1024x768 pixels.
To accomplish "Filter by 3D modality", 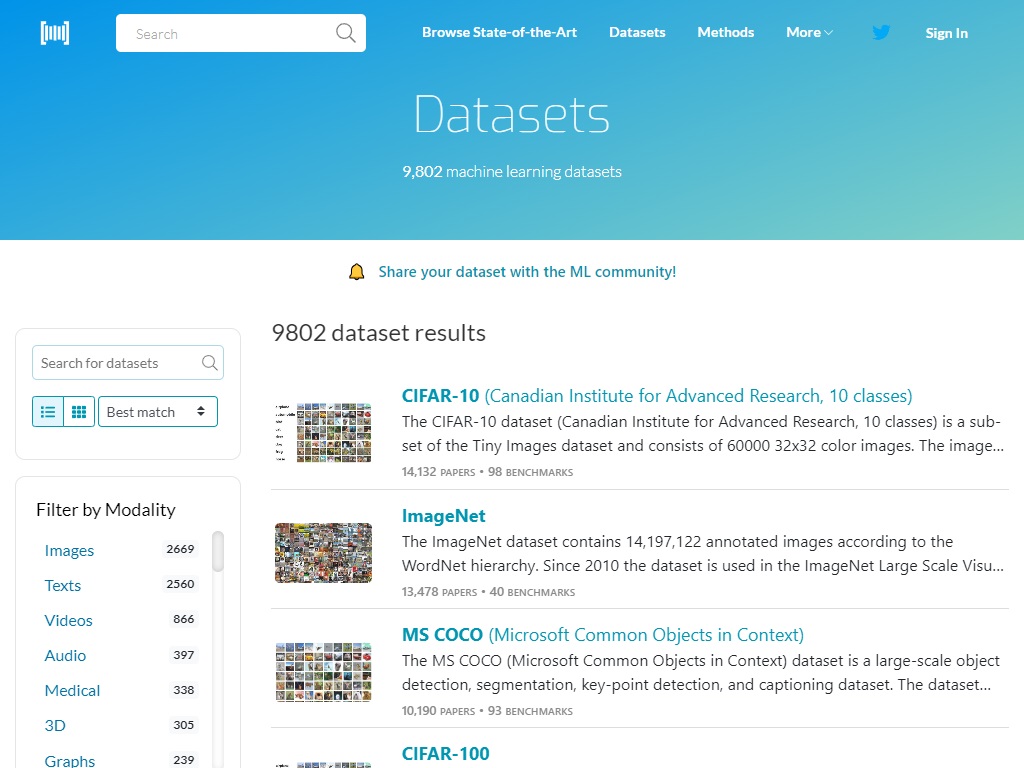I will (x=55, y=726).
